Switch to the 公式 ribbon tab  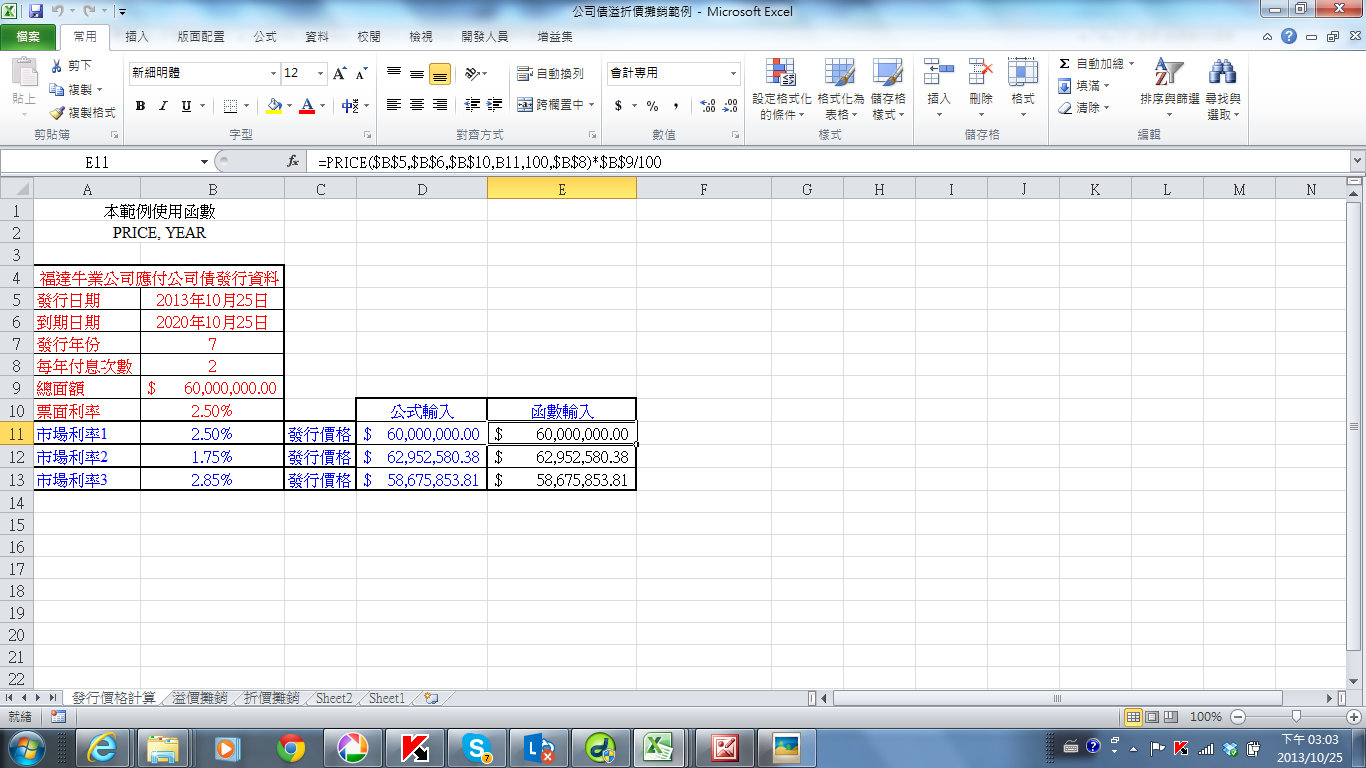point(265,37)
